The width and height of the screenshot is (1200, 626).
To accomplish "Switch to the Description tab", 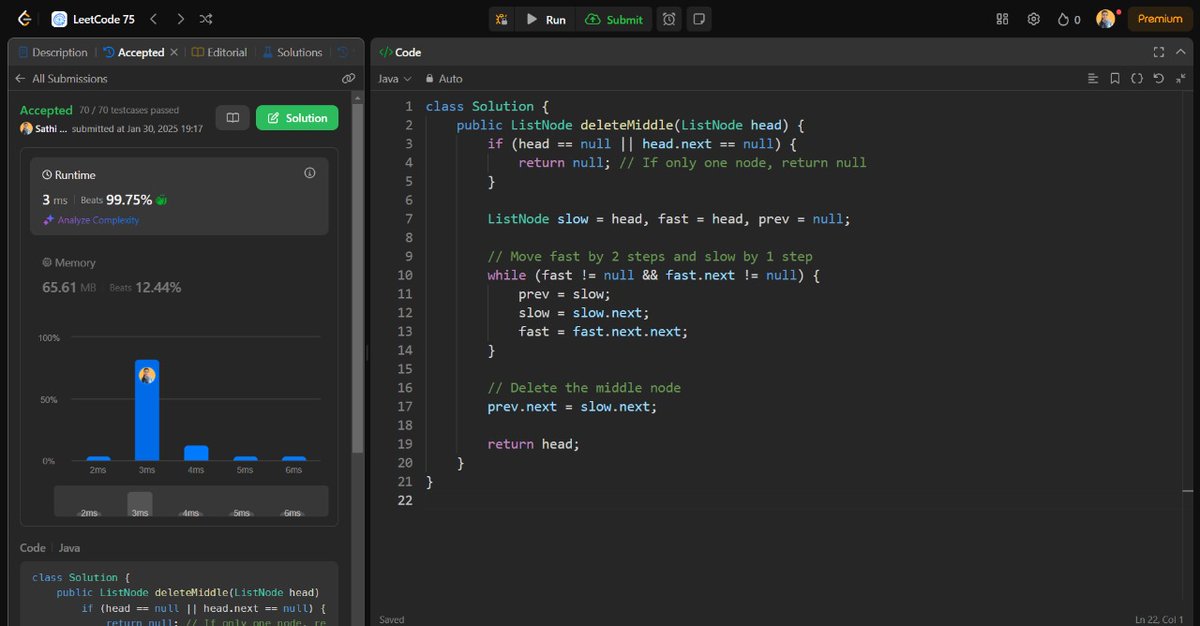I will click(53, 52).
